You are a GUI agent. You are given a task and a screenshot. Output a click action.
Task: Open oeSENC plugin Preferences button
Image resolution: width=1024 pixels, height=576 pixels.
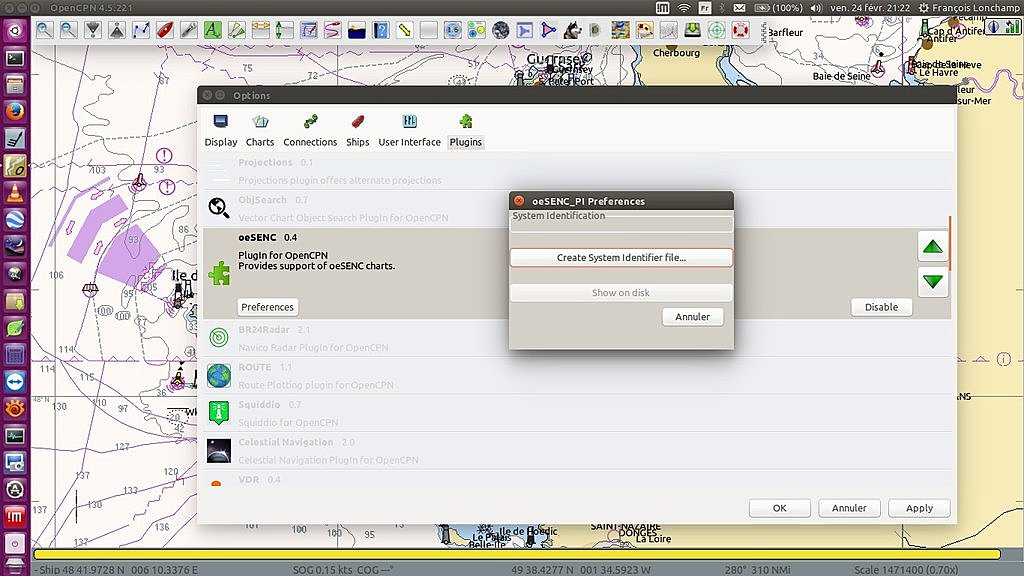tap(268, 307)
